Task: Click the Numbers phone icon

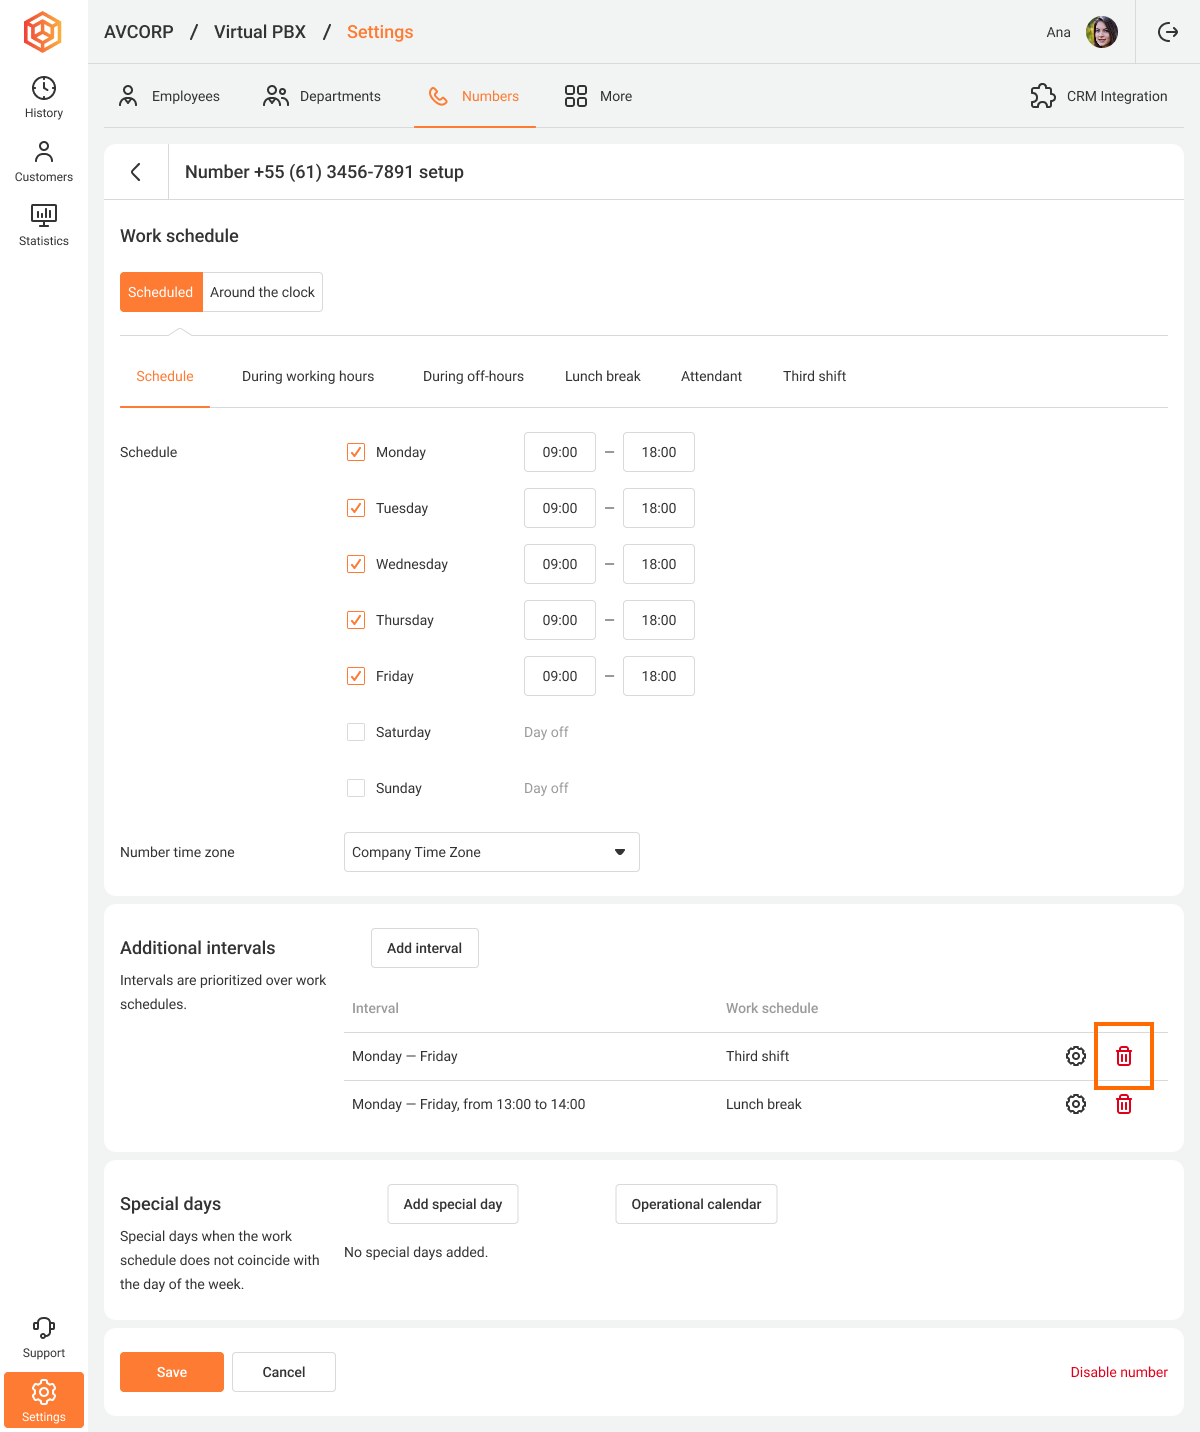Action: tap(438, 96)
